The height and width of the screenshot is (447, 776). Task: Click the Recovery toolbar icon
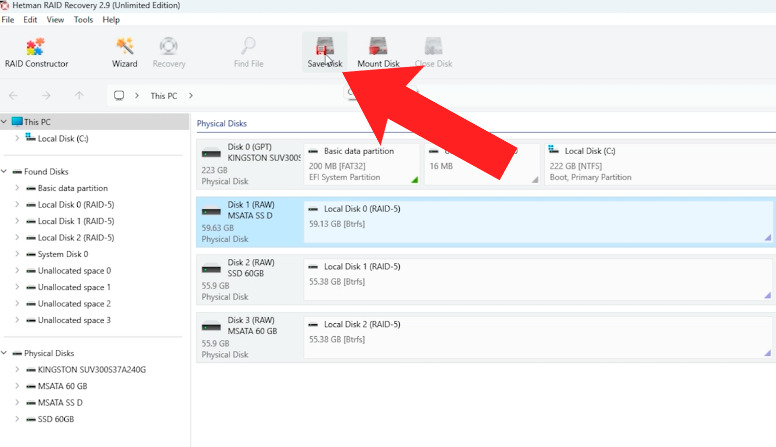[169, 52]
